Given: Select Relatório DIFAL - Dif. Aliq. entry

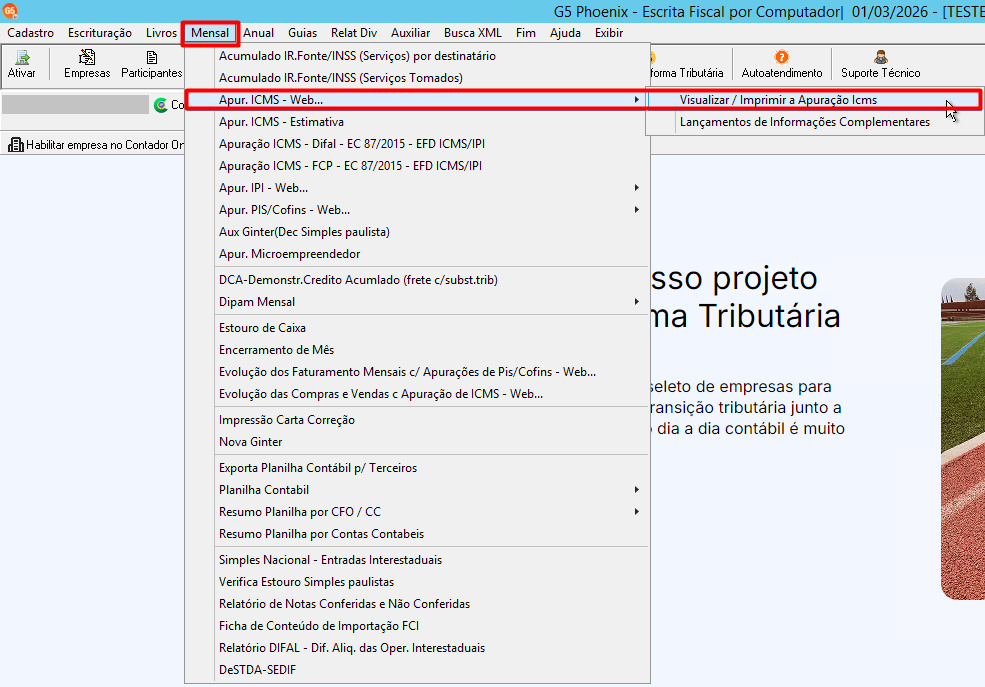Looking at the screenshot, I should [417, 648].
